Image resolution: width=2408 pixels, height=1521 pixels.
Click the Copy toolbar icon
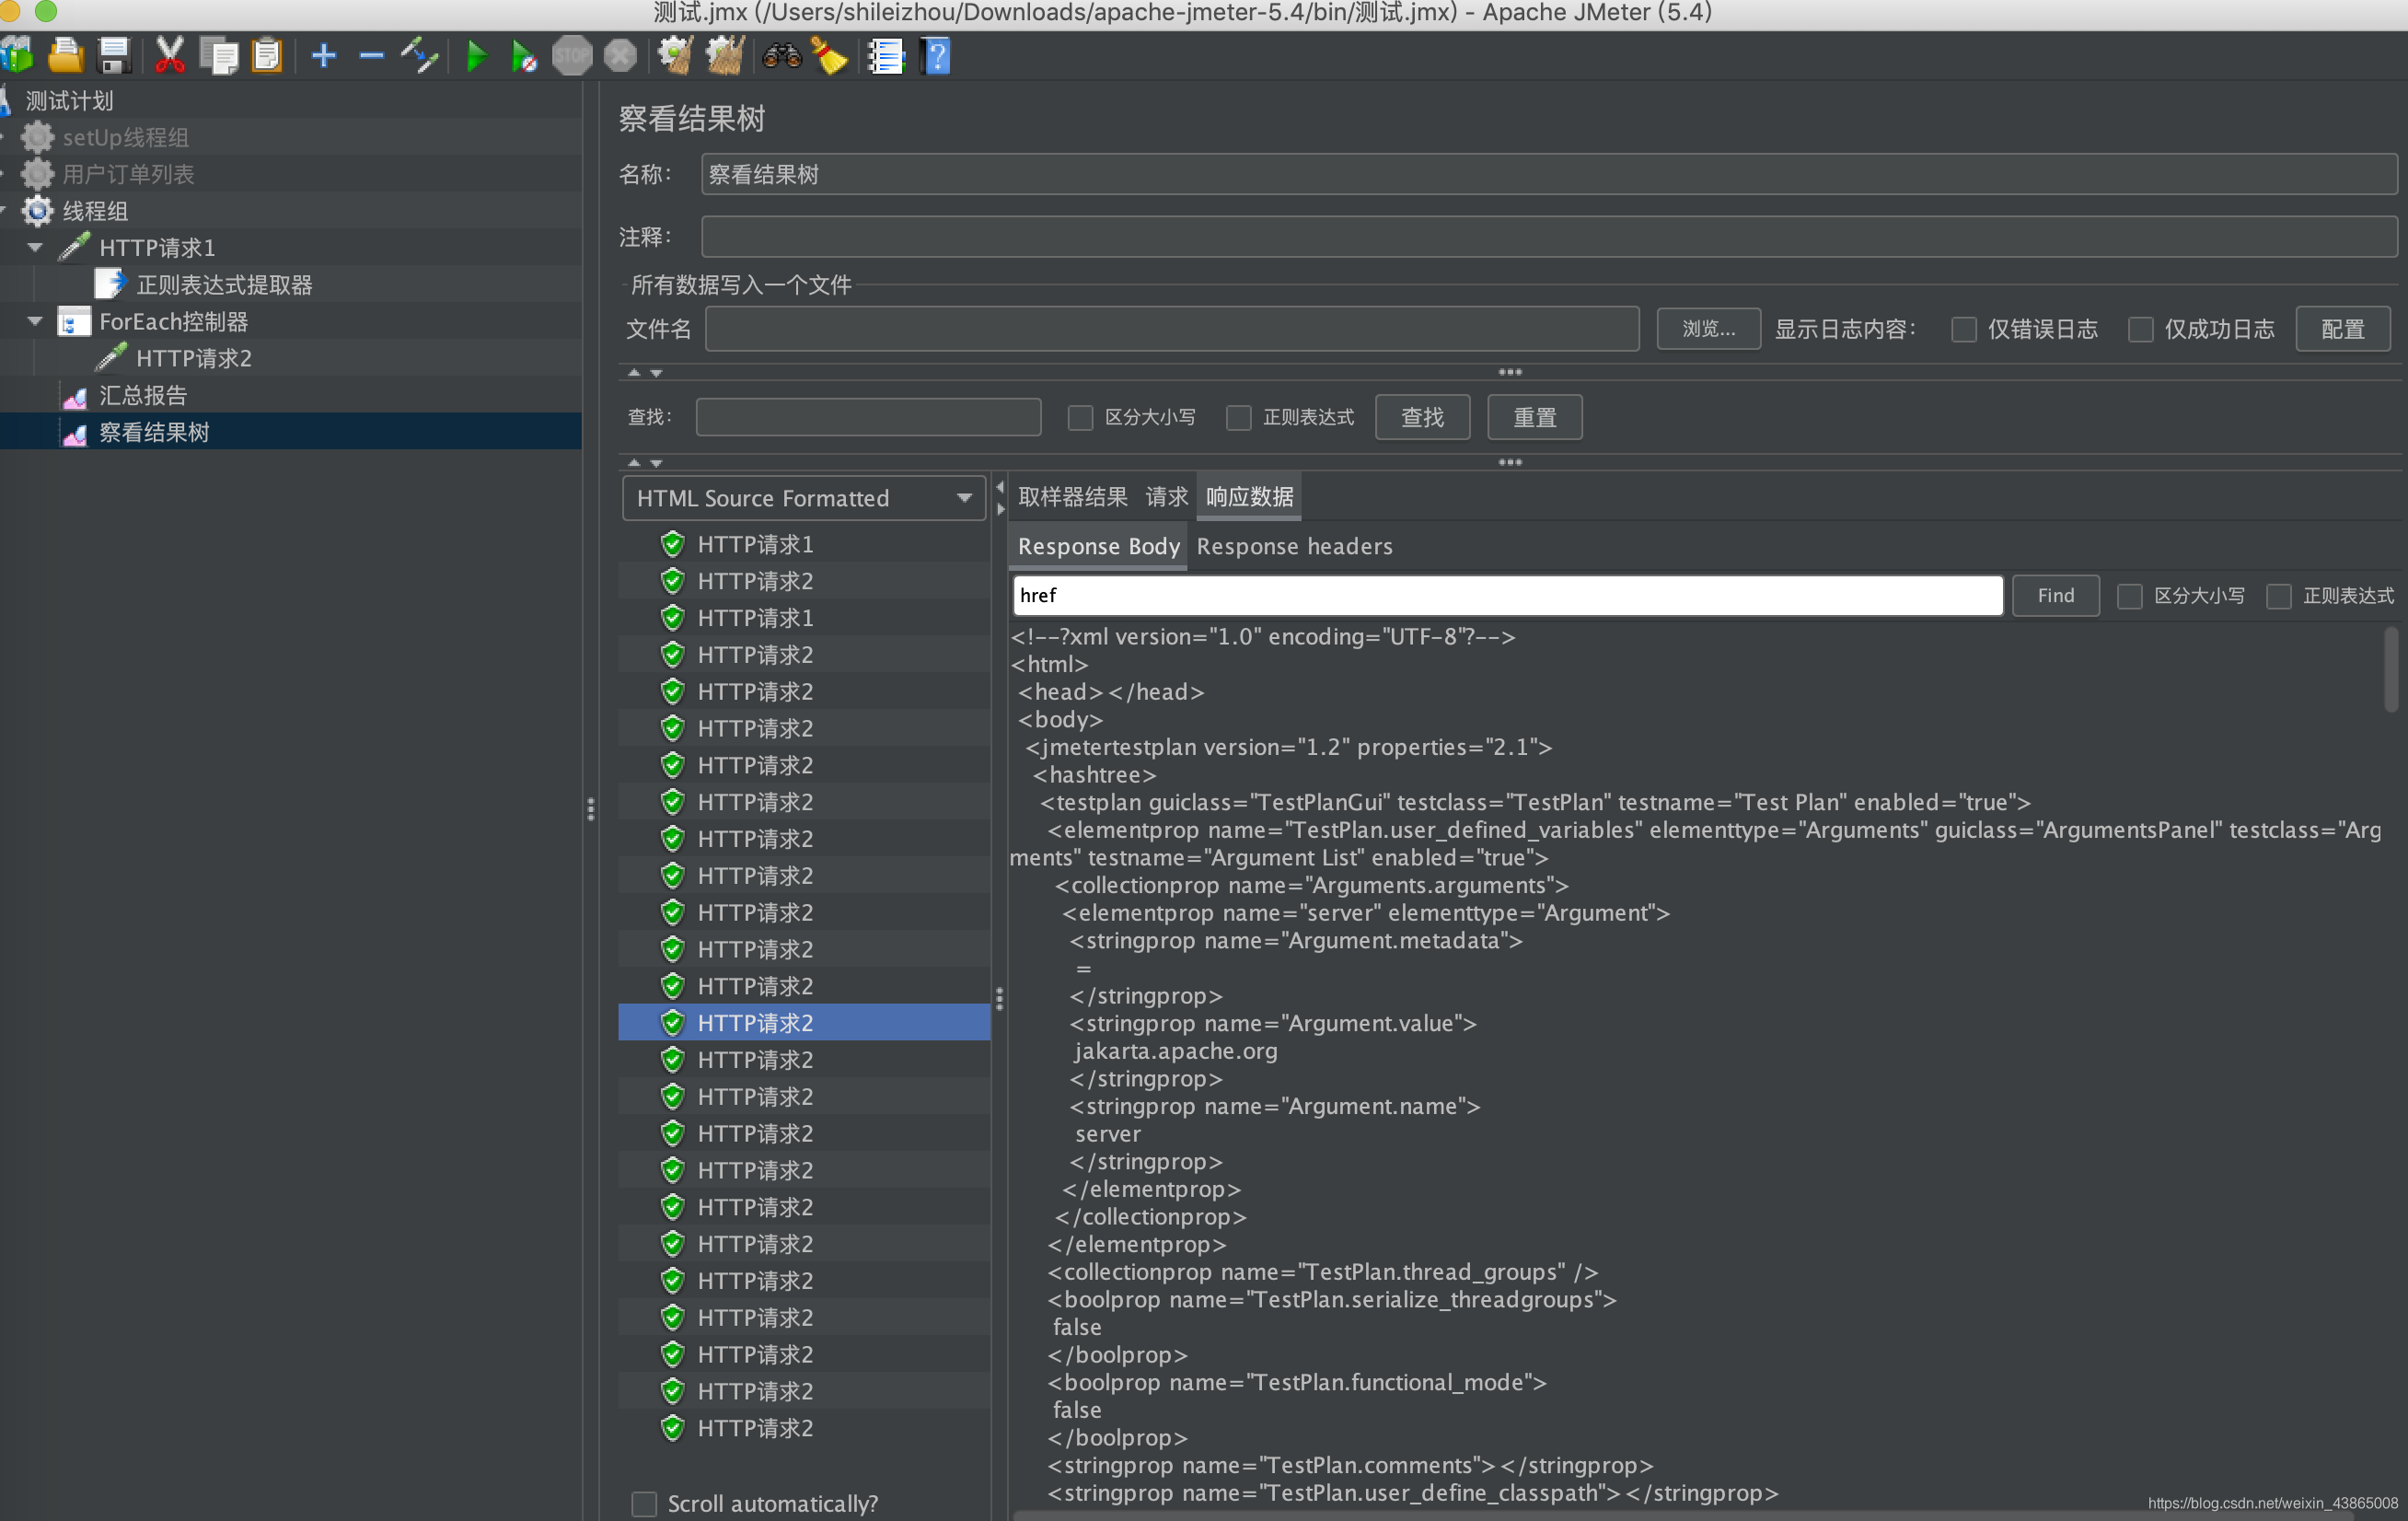(219, 56)
